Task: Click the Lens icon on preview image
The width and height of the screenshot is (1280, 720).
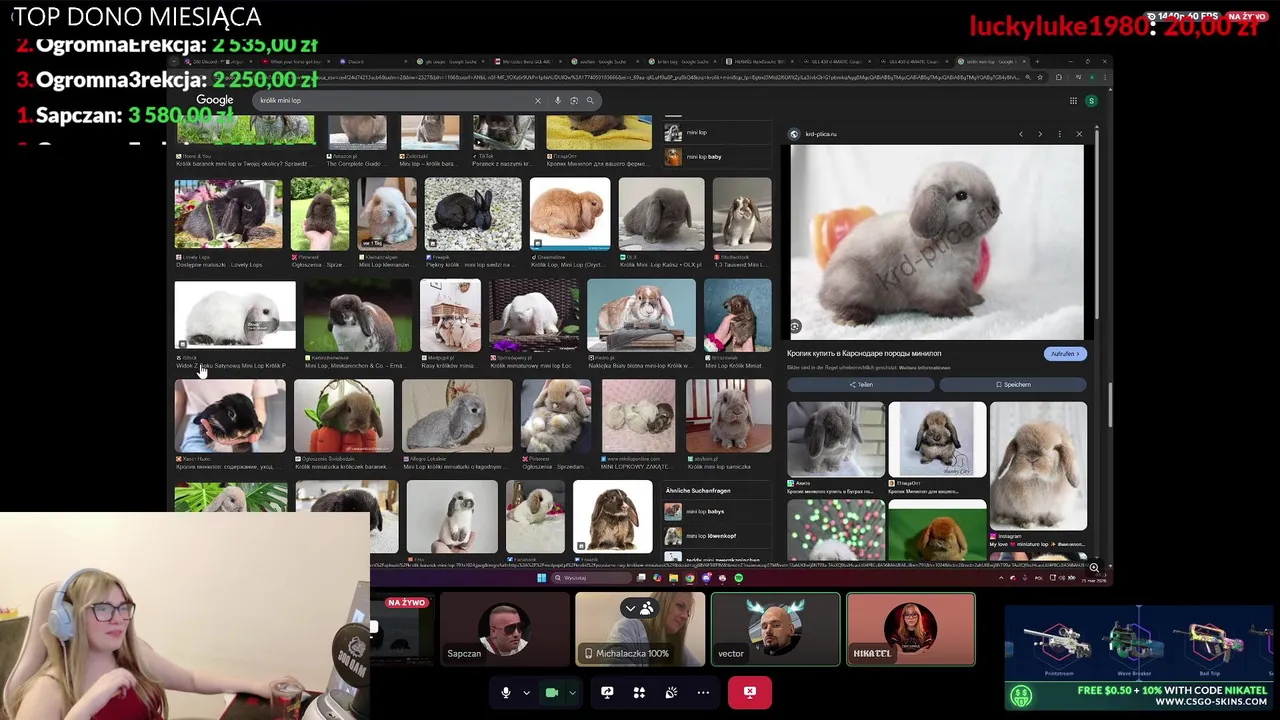Action: point(795,327)
